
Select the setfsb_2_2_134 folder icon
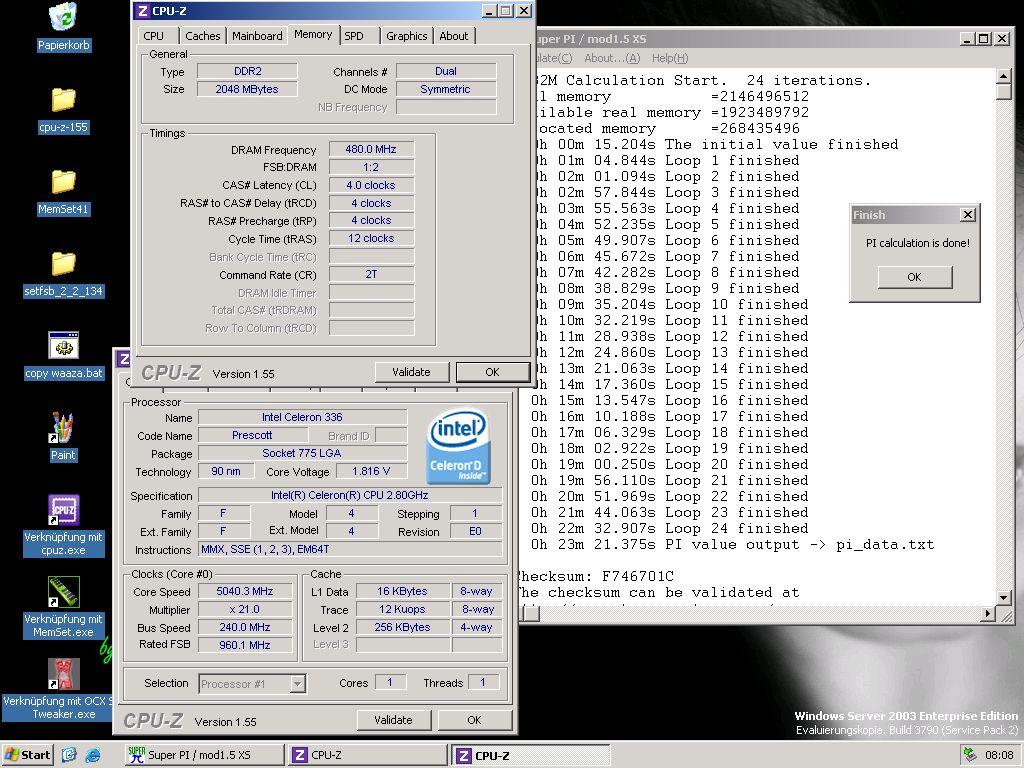pos(63,264)
